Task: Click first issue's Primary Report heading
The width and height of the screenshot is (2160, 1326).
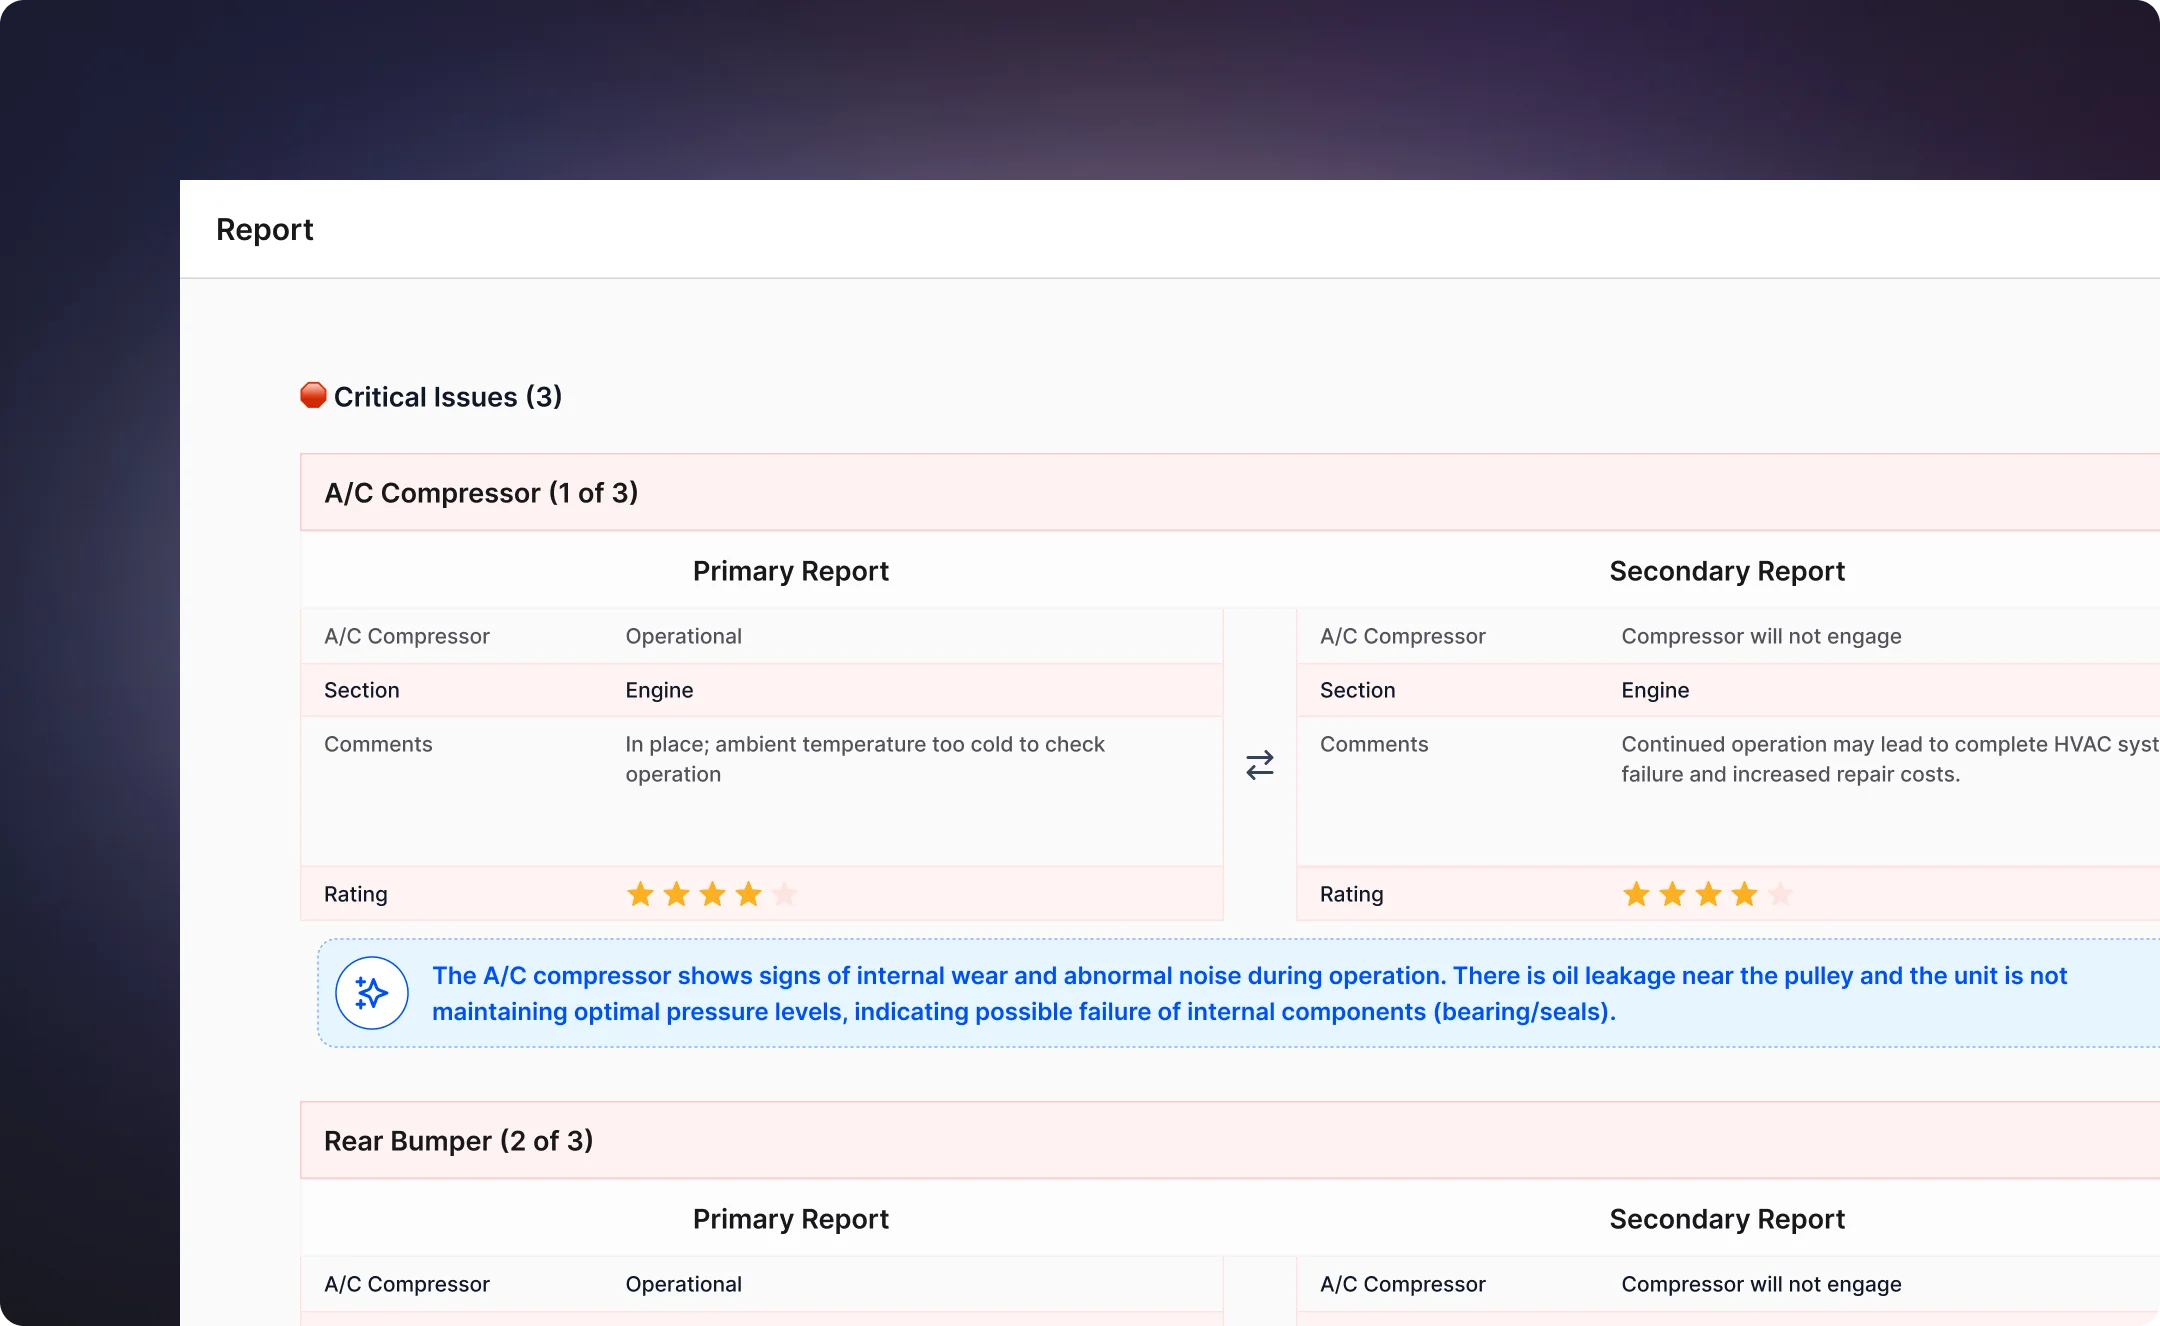Action: (x=791, y=571)
